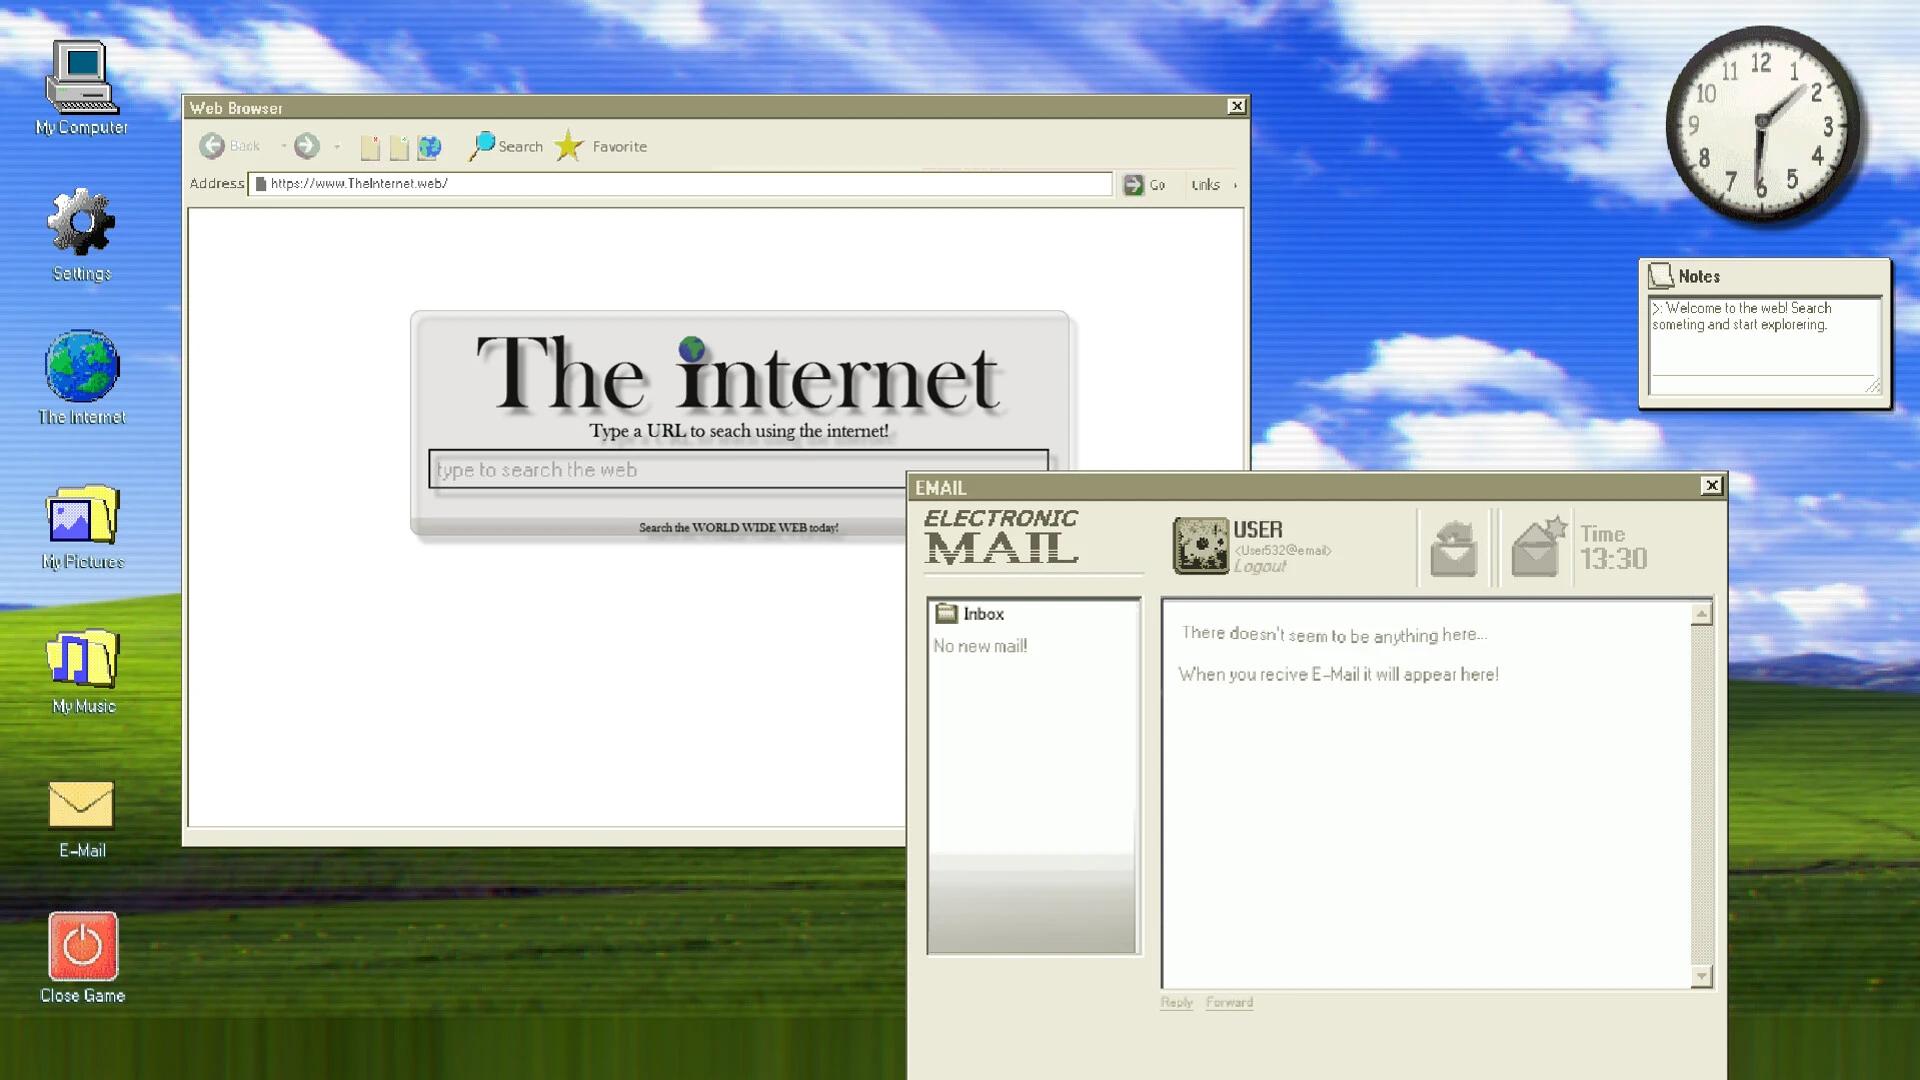The width and height of the screenshot is (1920, 1080).
Task: Click the web search input field
Action: click(738, 468)
